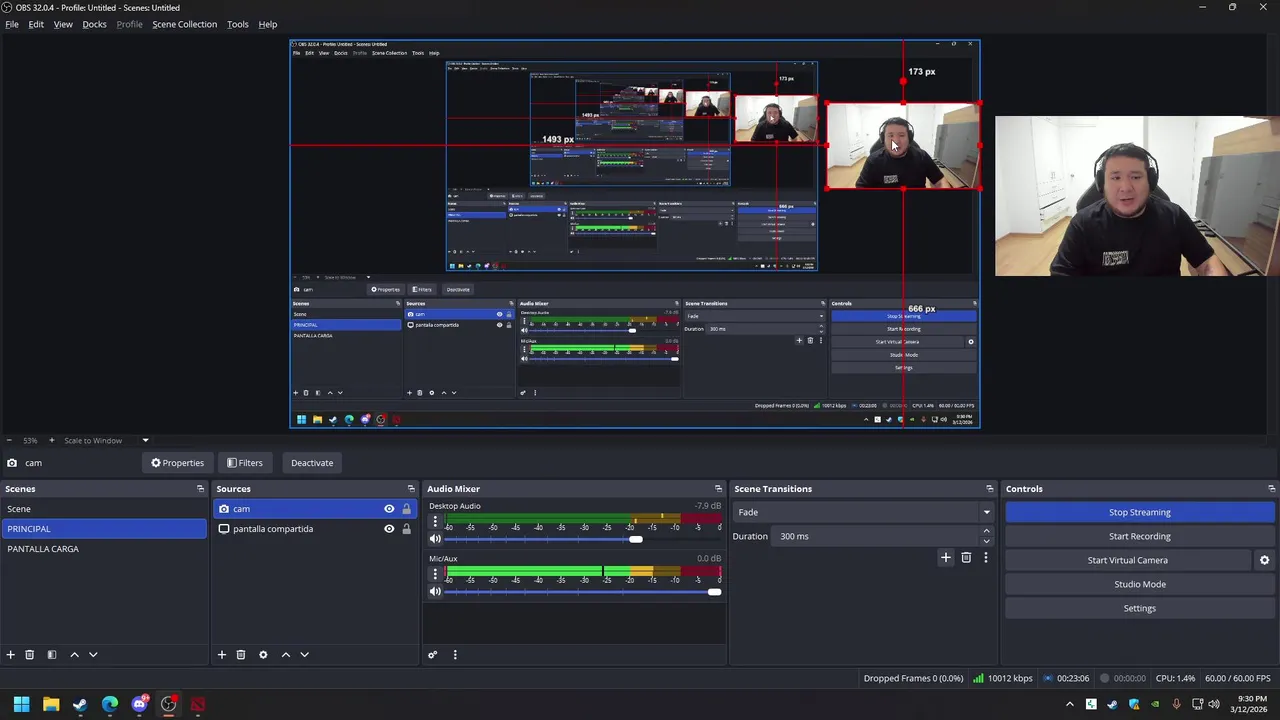Remove selected scene with trash icon

tap(29, 655)
